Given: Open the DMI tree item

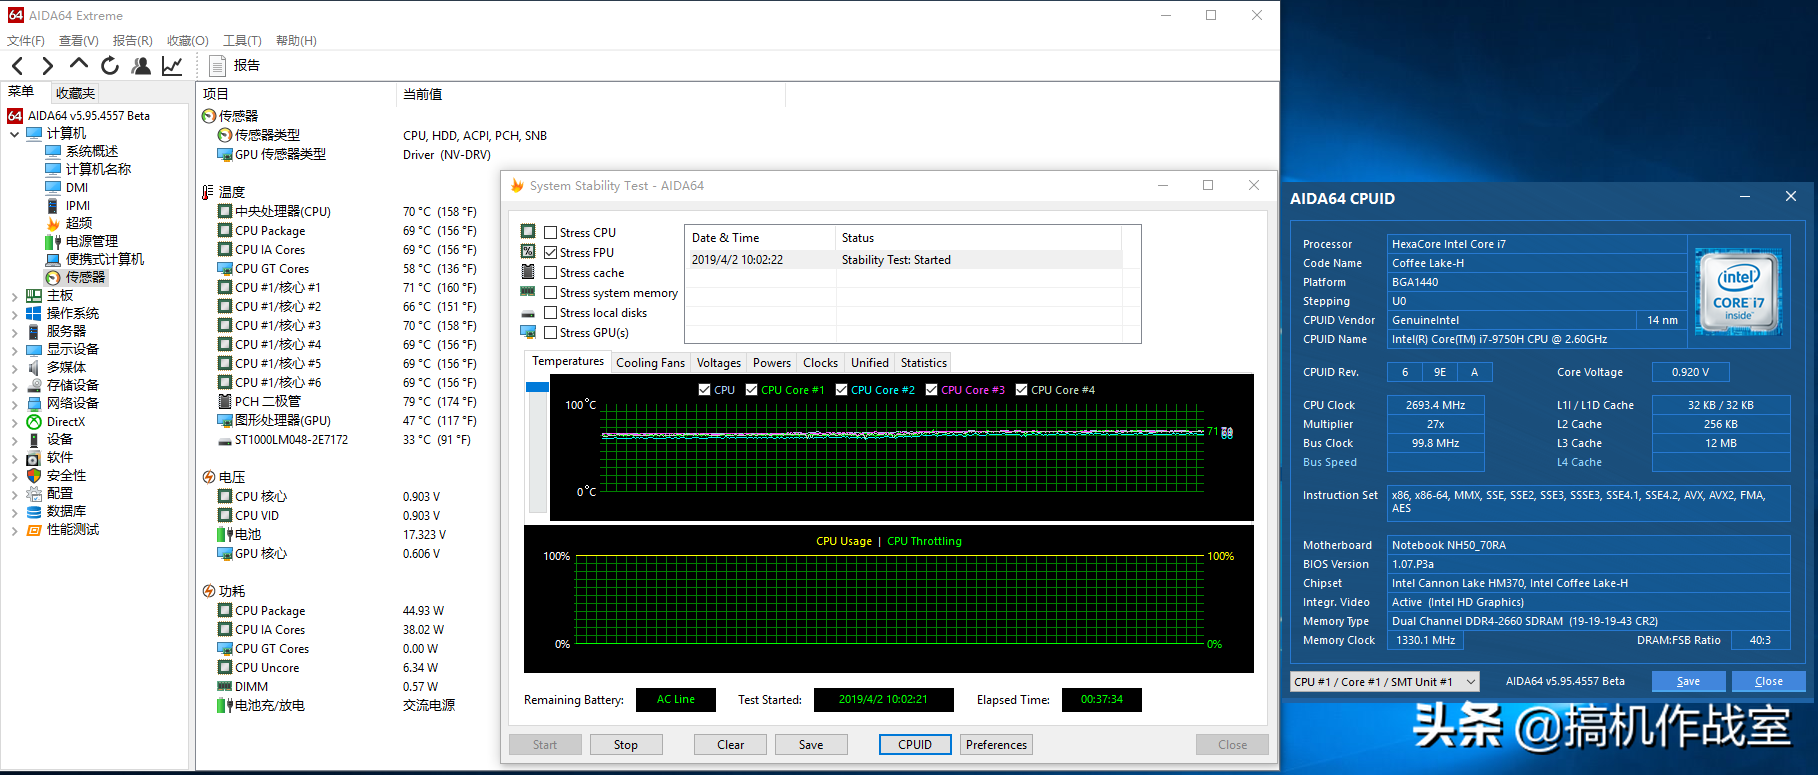Looking at the screenshot, I should tap(77, 187).
